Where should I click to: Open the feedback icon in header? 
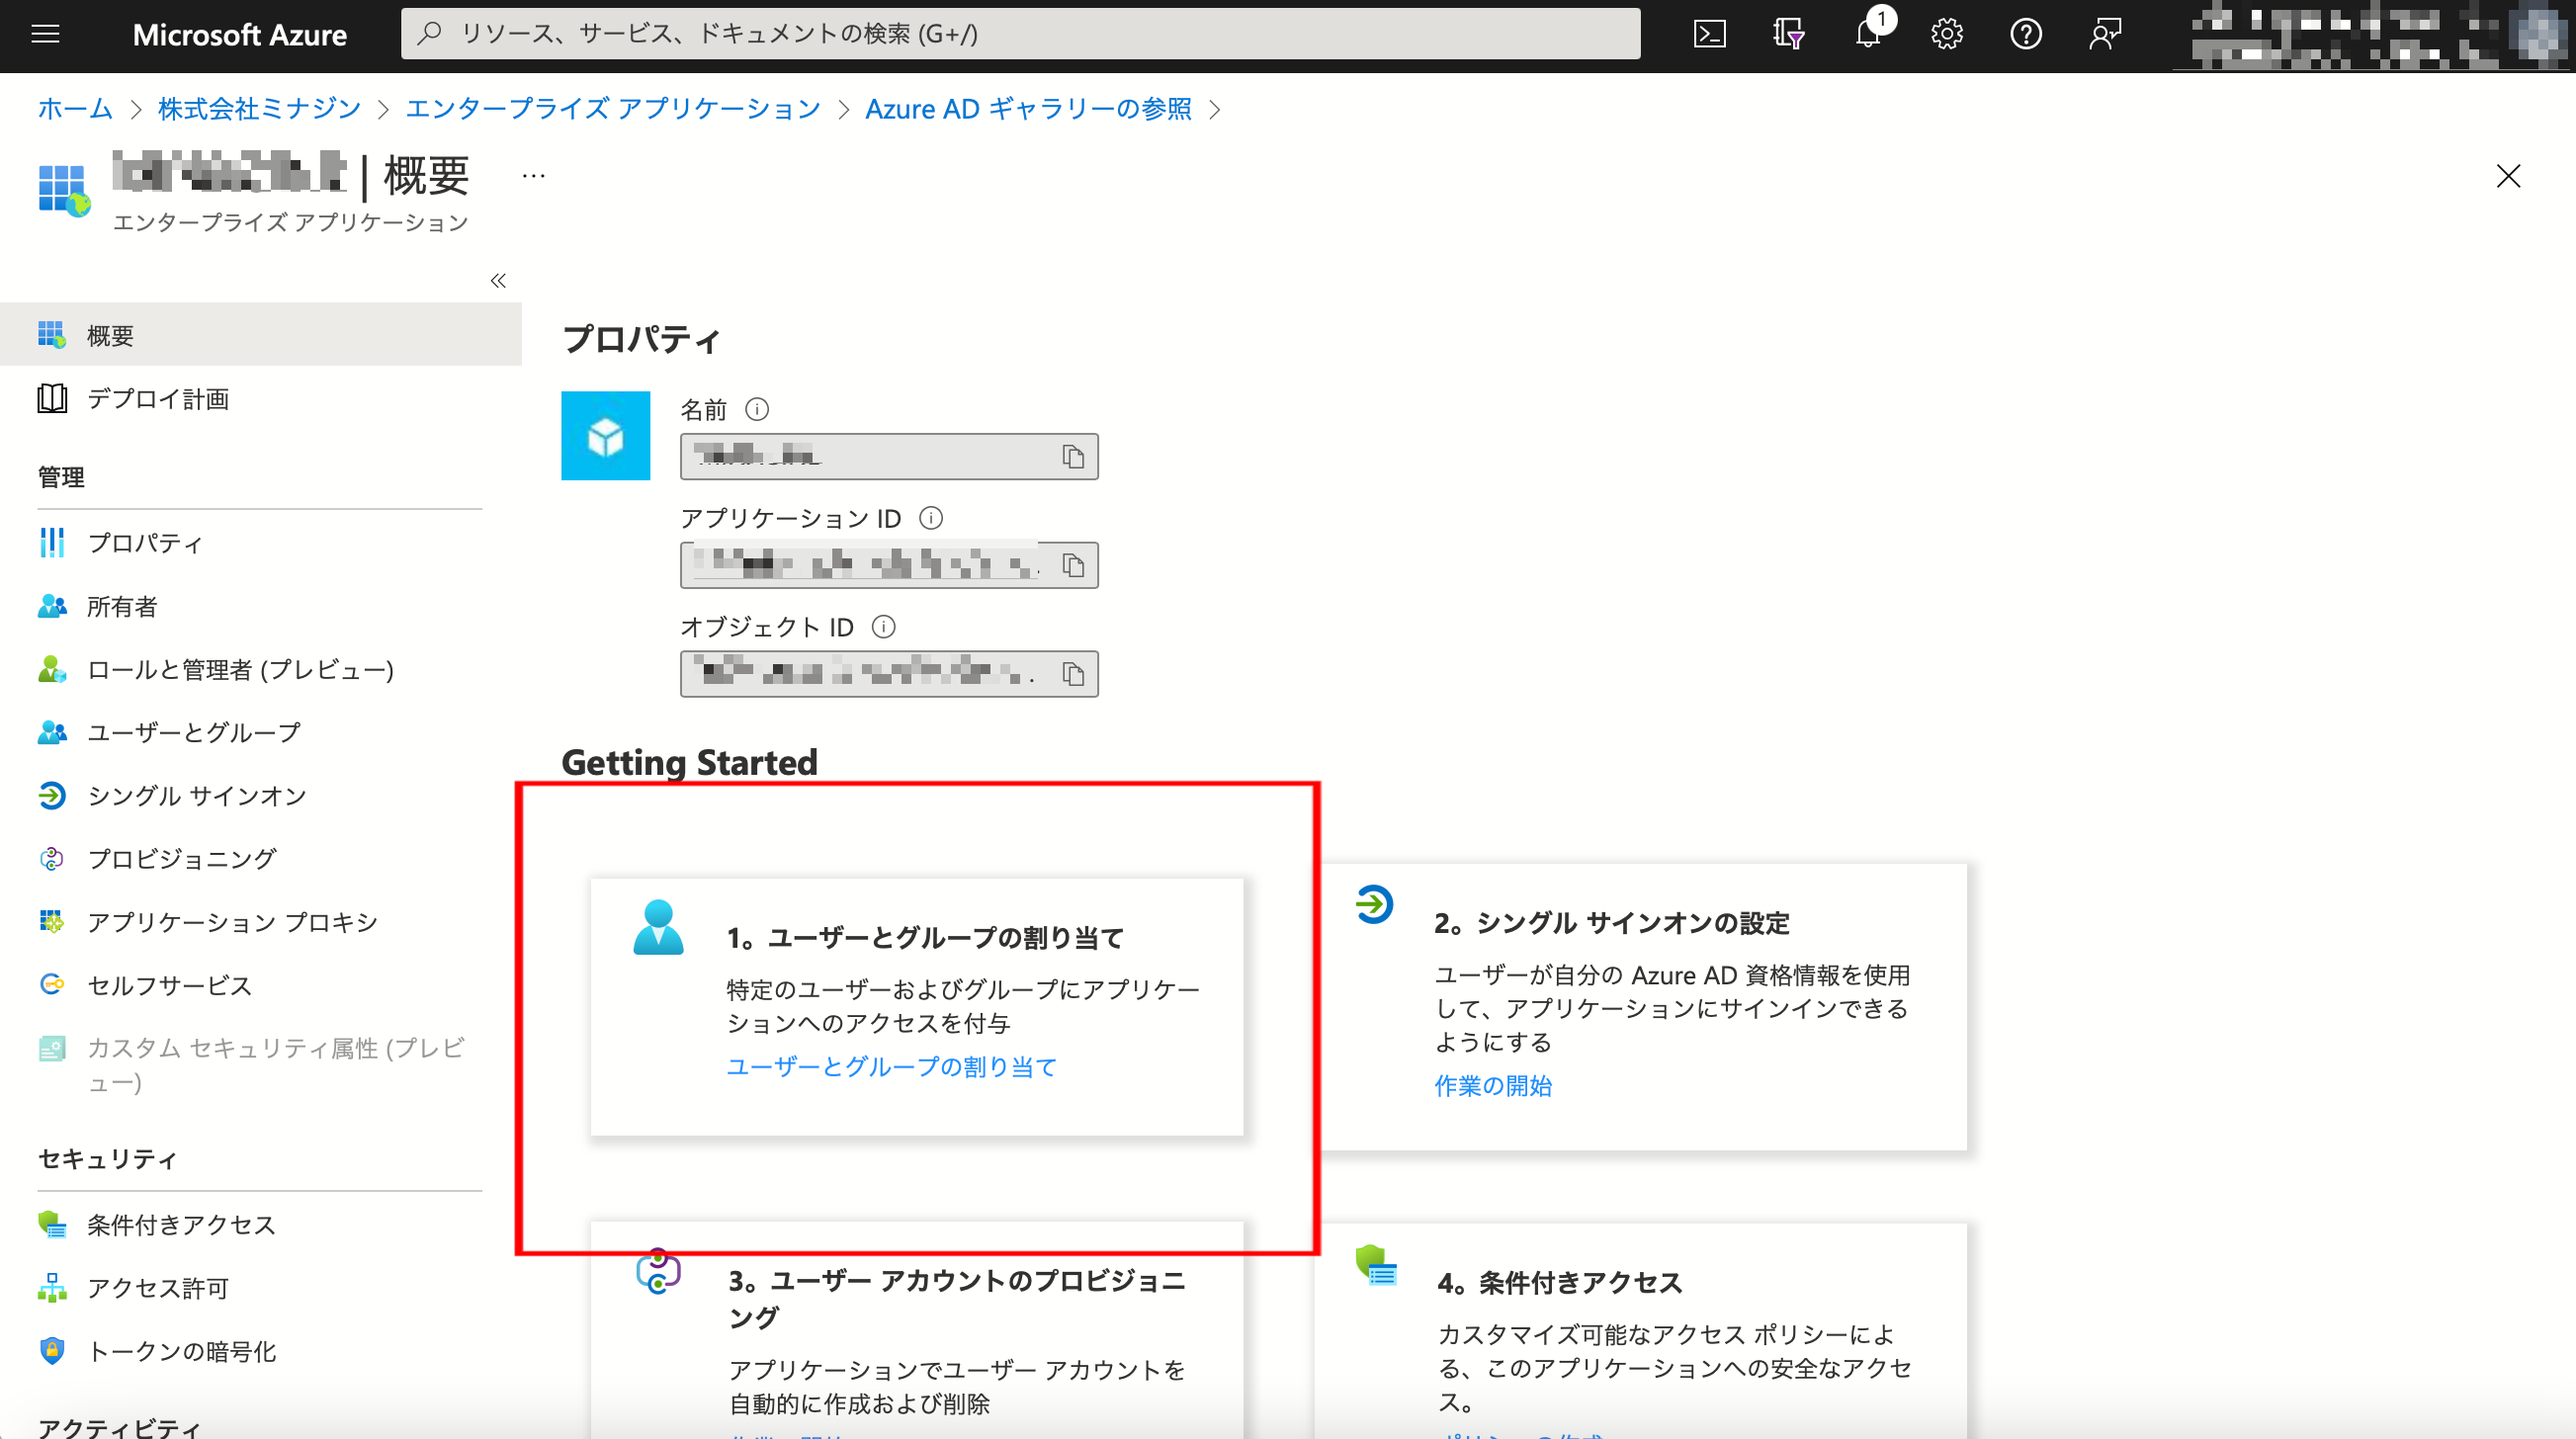tap(2104, 35)
